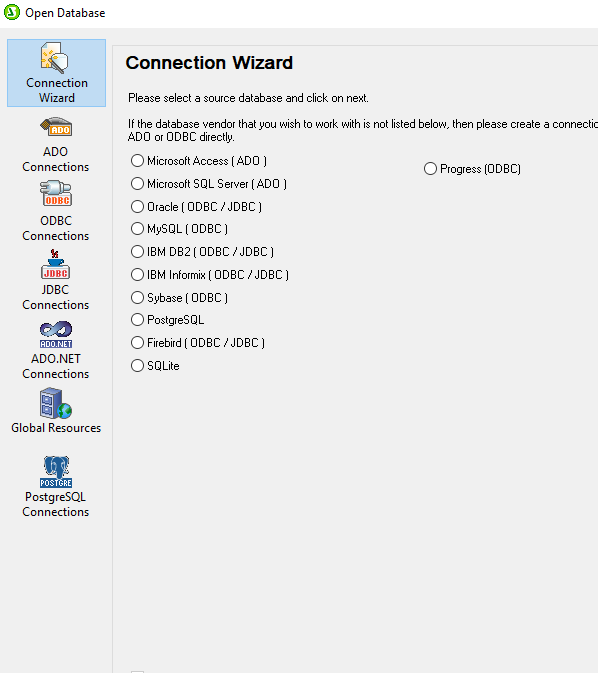
Task: Select the SQLite radio button
Action: pos(137,366)
